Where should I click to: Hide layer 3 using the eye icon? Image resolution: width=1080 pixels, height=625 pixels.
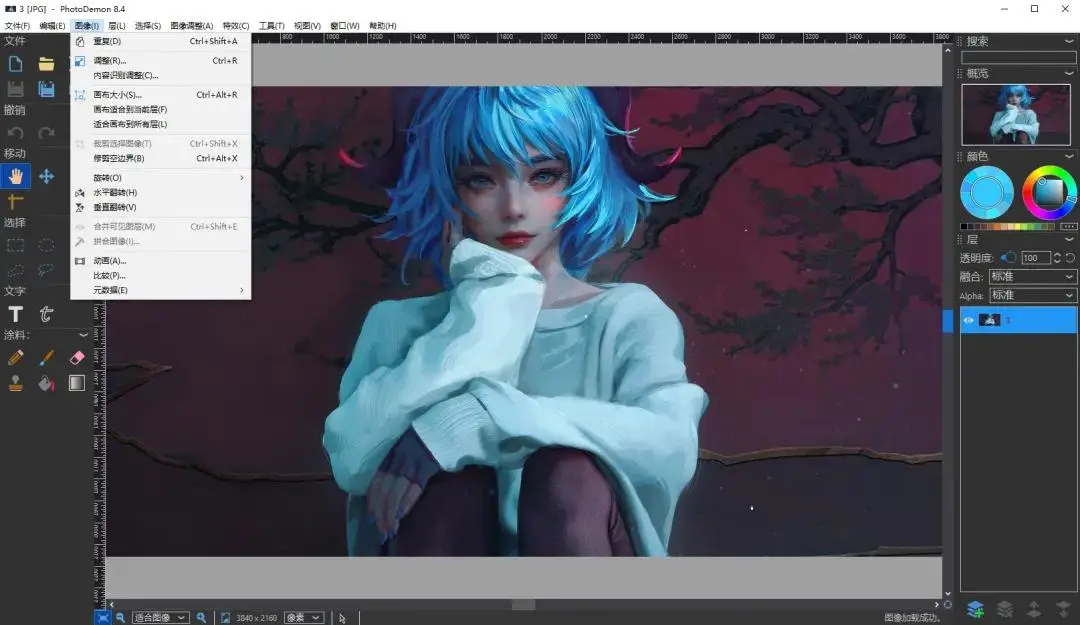pyautogui.click(x=968, y=320)
